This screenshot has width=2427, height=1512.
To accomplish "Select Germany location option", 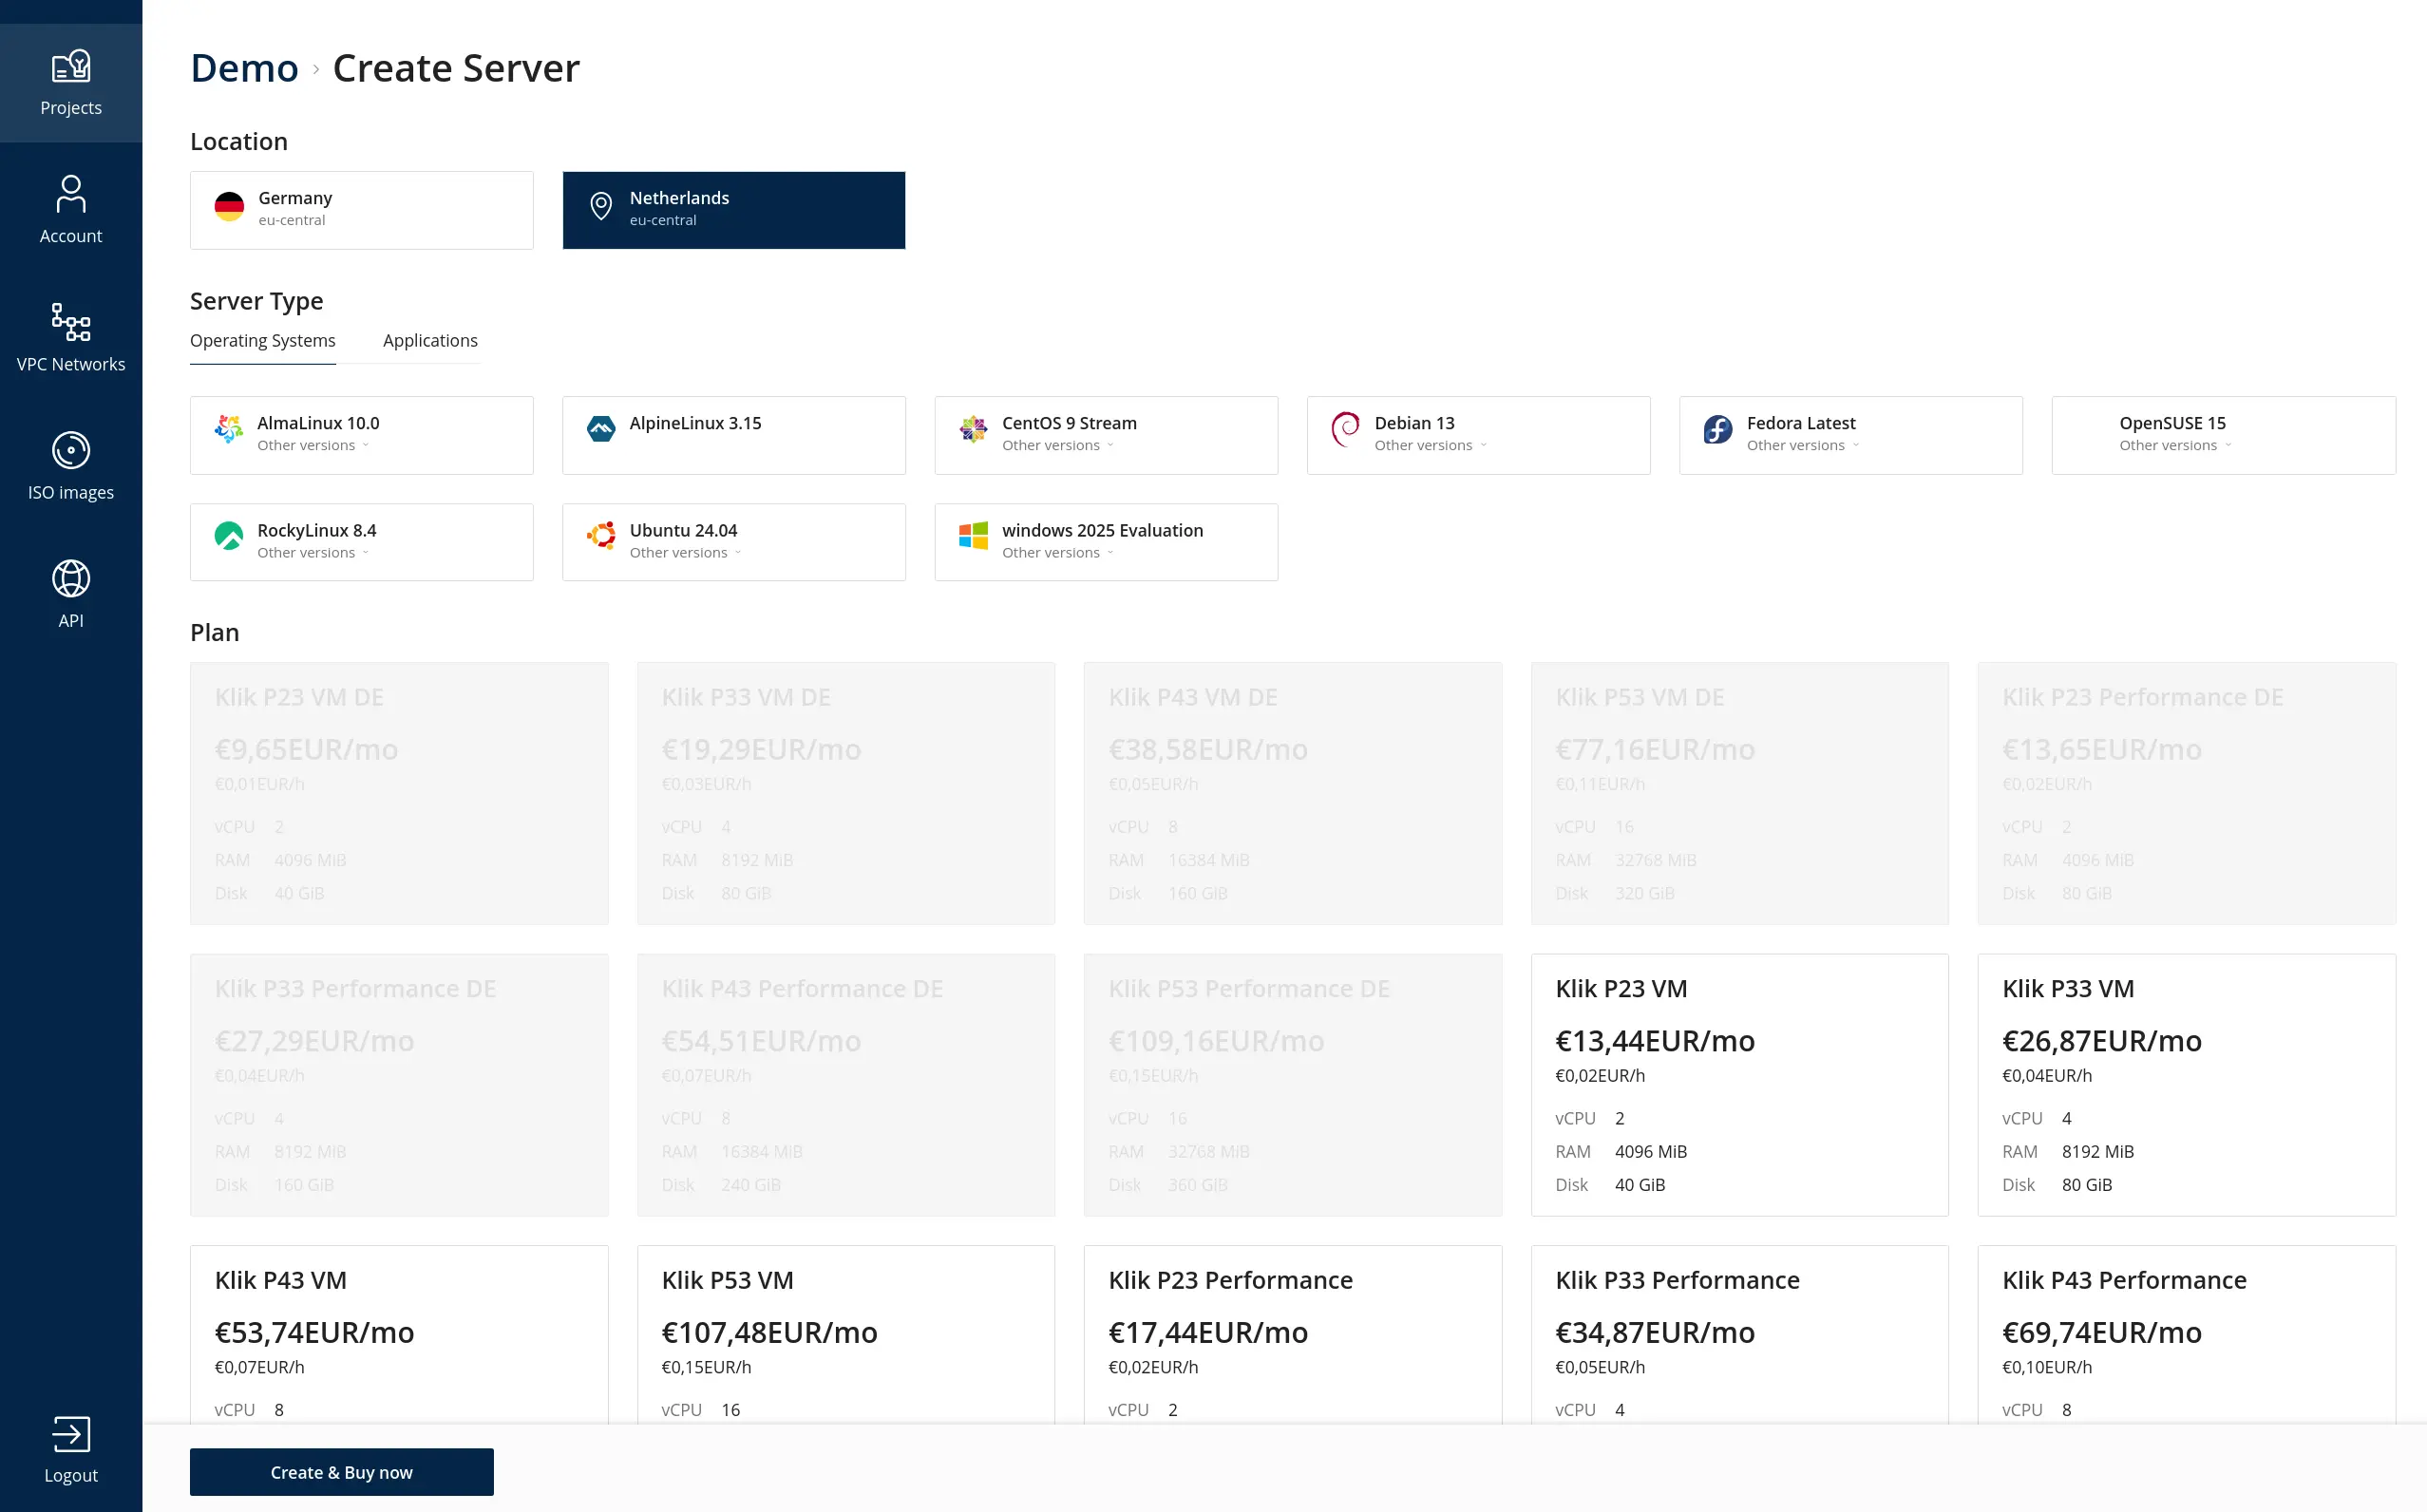I will pos(361,210).
